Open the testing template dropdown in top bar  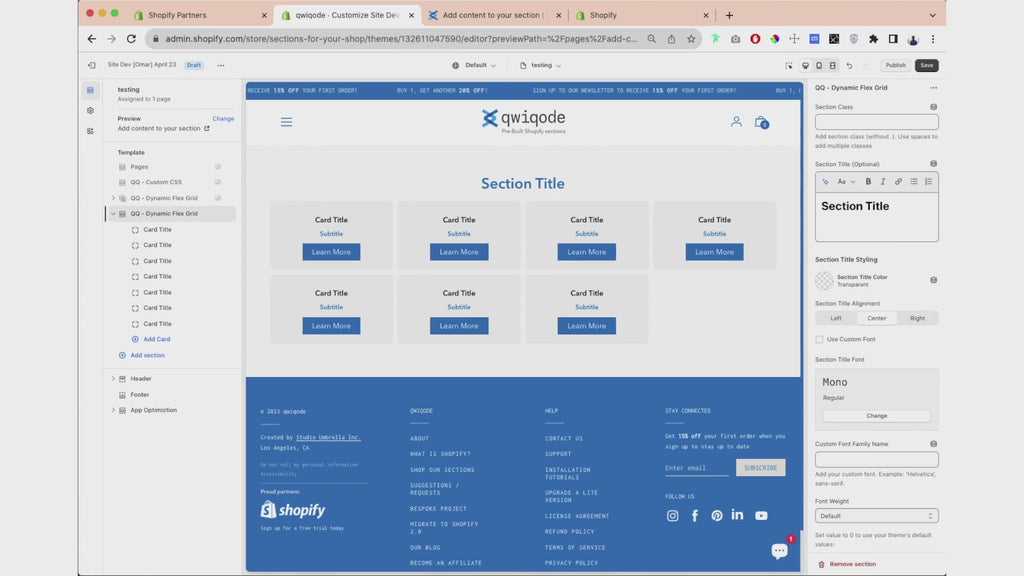[x=541, y=65]
